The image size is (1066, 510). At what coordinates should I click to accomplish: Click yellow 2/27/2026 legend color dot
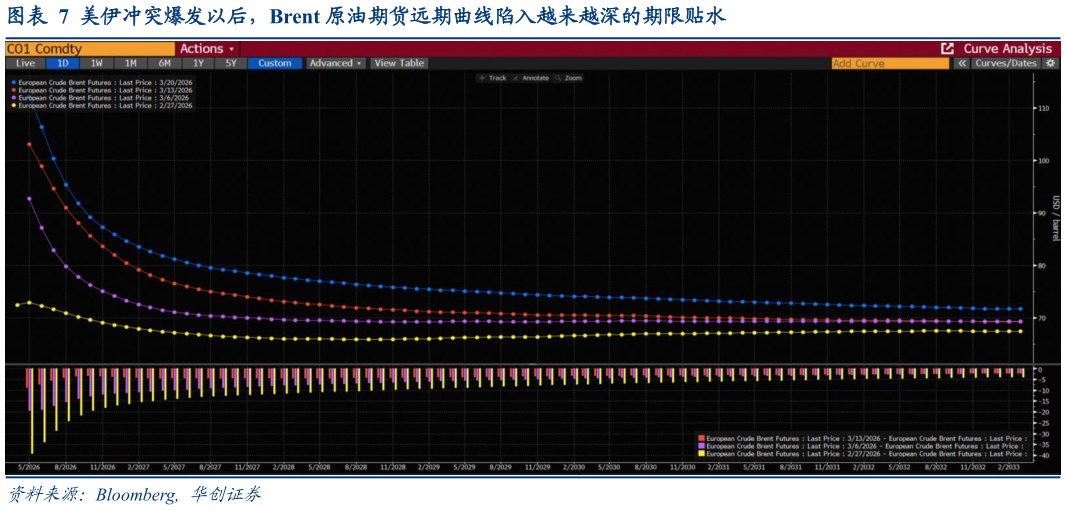13,105
